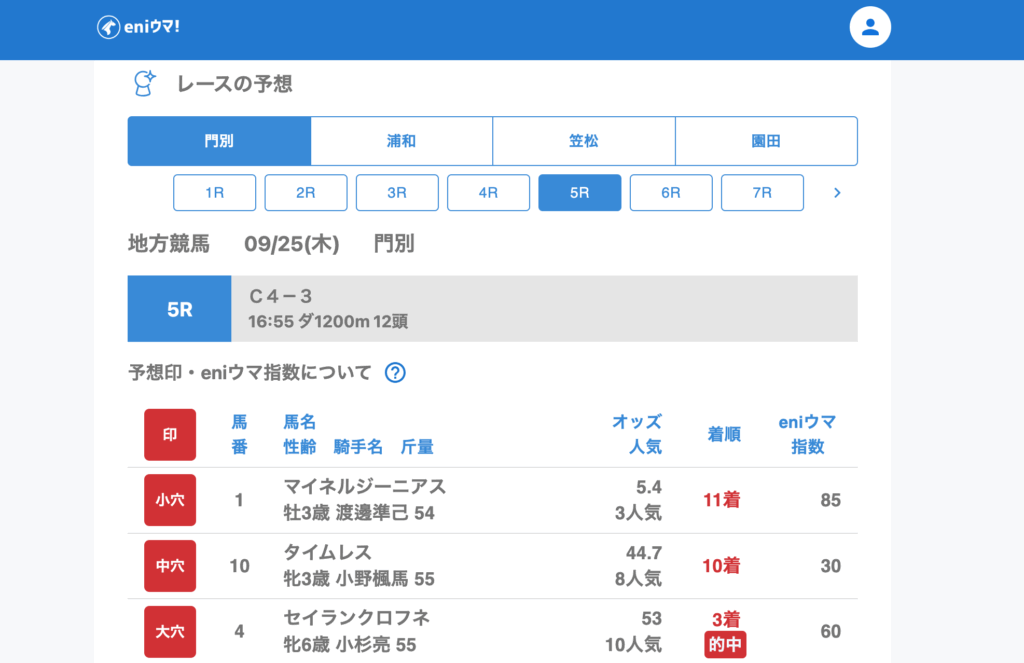Switch to the 笠松 racecourse tab

click(584, 141)
